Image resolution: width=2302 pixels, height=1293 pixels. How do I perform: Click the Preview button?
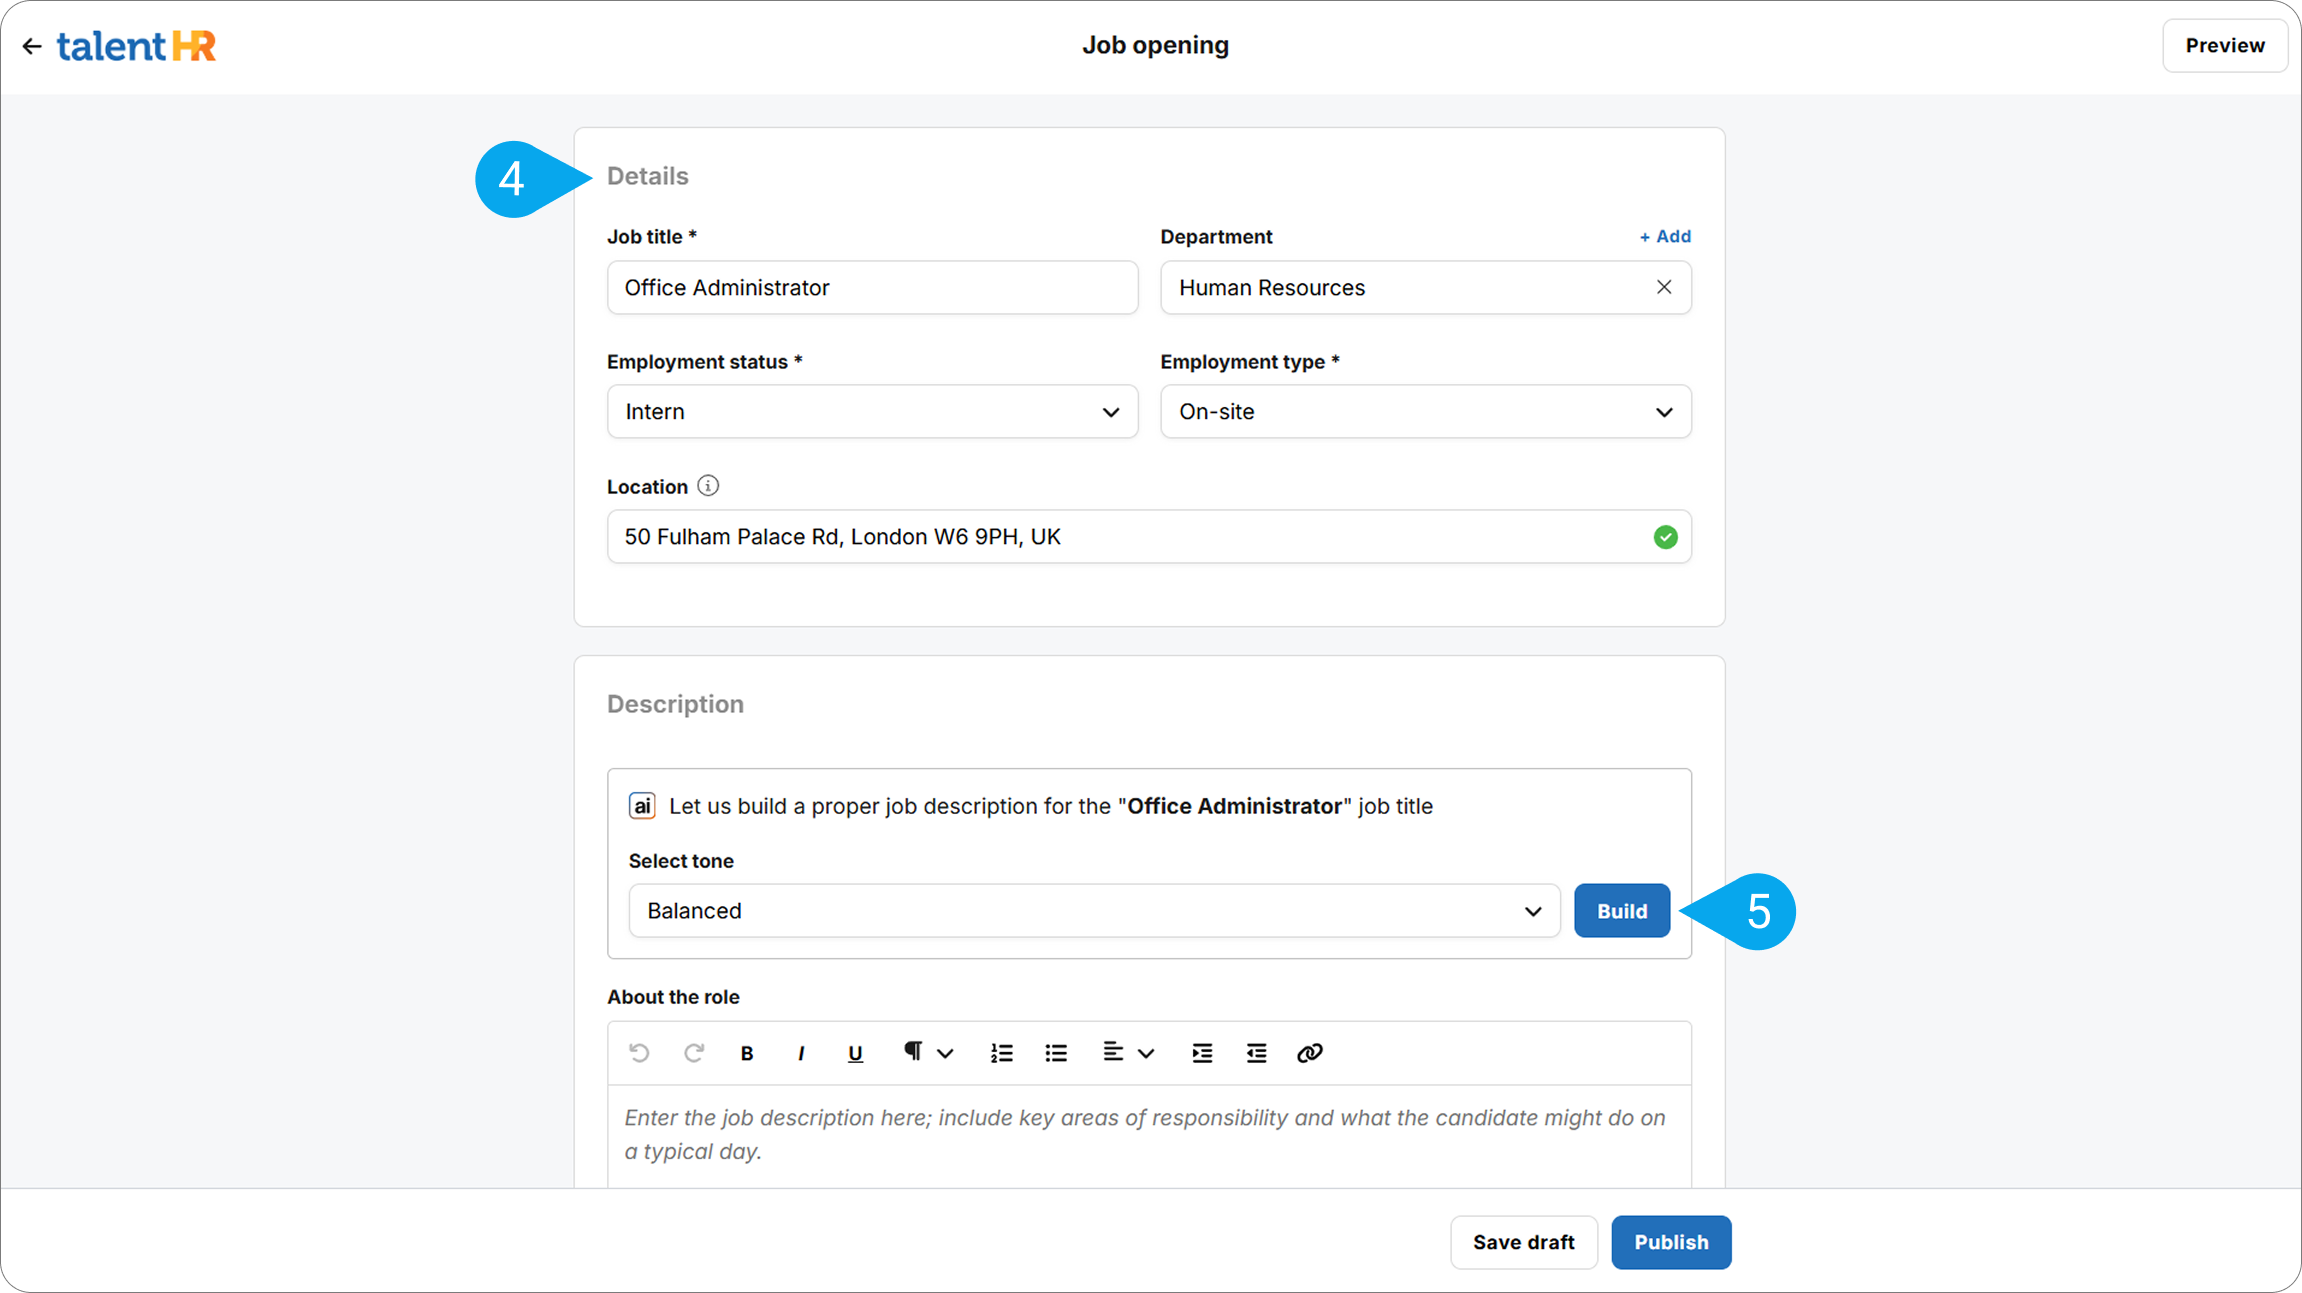pyautogui.click(x=2224, y=46)
